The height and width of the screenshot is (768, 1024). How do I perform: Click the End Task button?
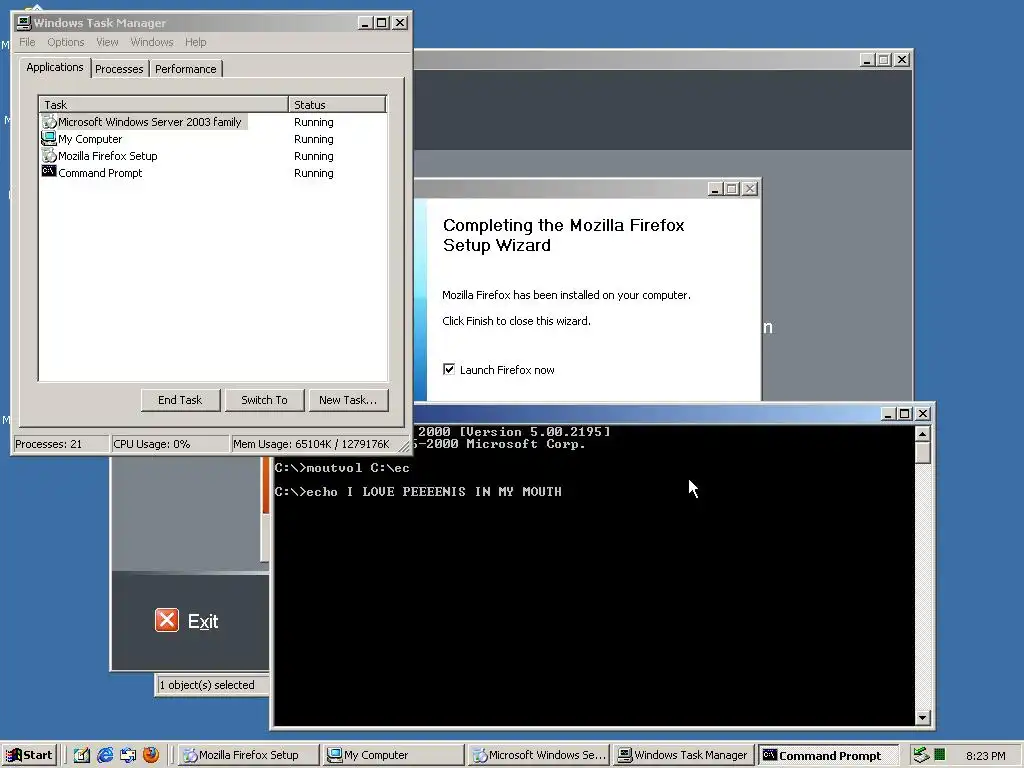180,400
